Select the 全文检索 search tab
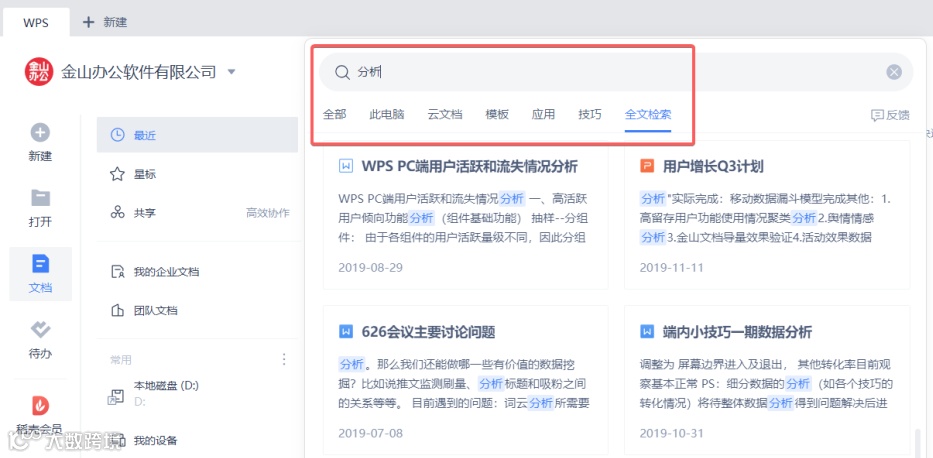This screenshot has width=933, height=458. click(x=648, y=114)
